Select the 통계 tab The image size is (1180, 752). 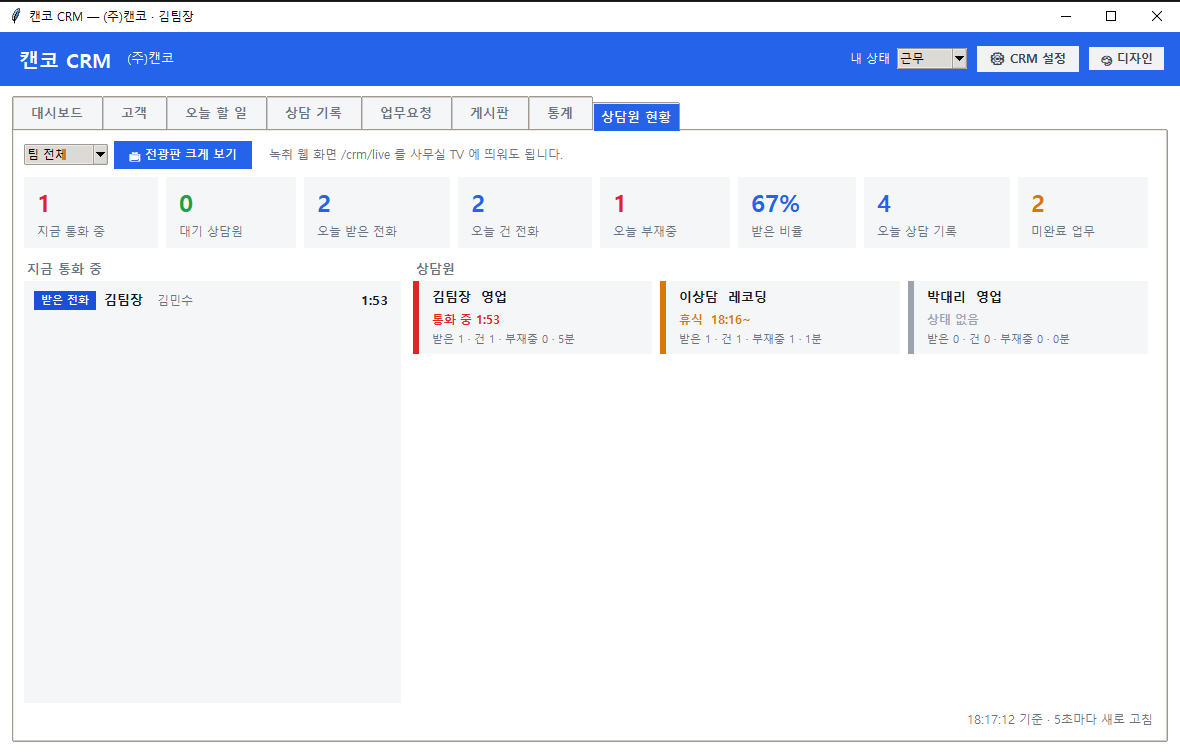point(560,113)
